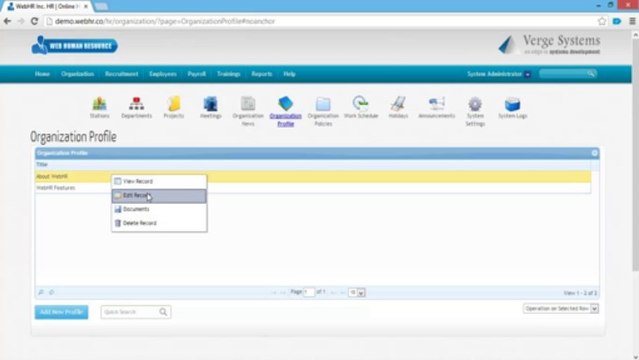Open the rows-per-page dropdown
This screenshot has width=639, height=360.
pos(357,292)
